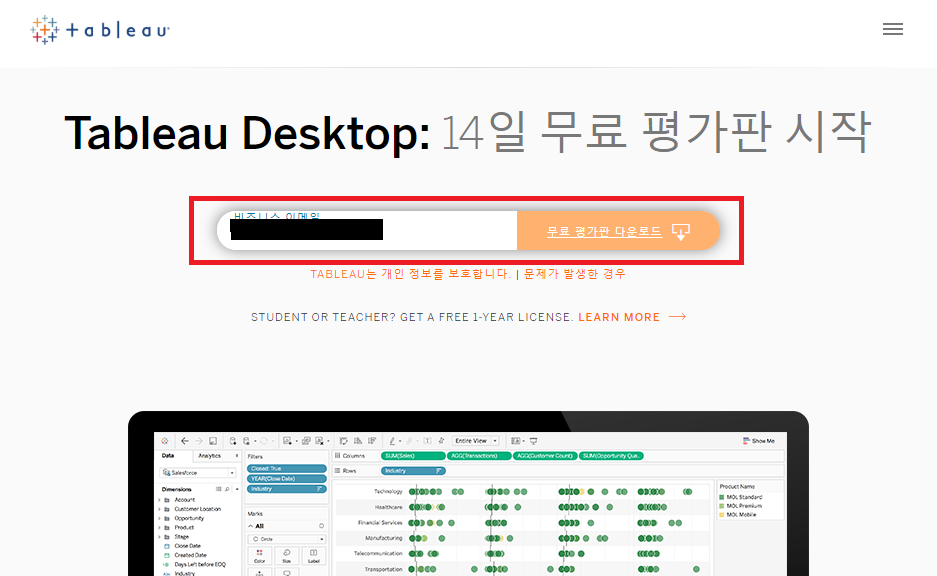Open the TABLEAU는 개인 정보를 보호합니다 link
937x576 pixels.
tap(410, 274)
